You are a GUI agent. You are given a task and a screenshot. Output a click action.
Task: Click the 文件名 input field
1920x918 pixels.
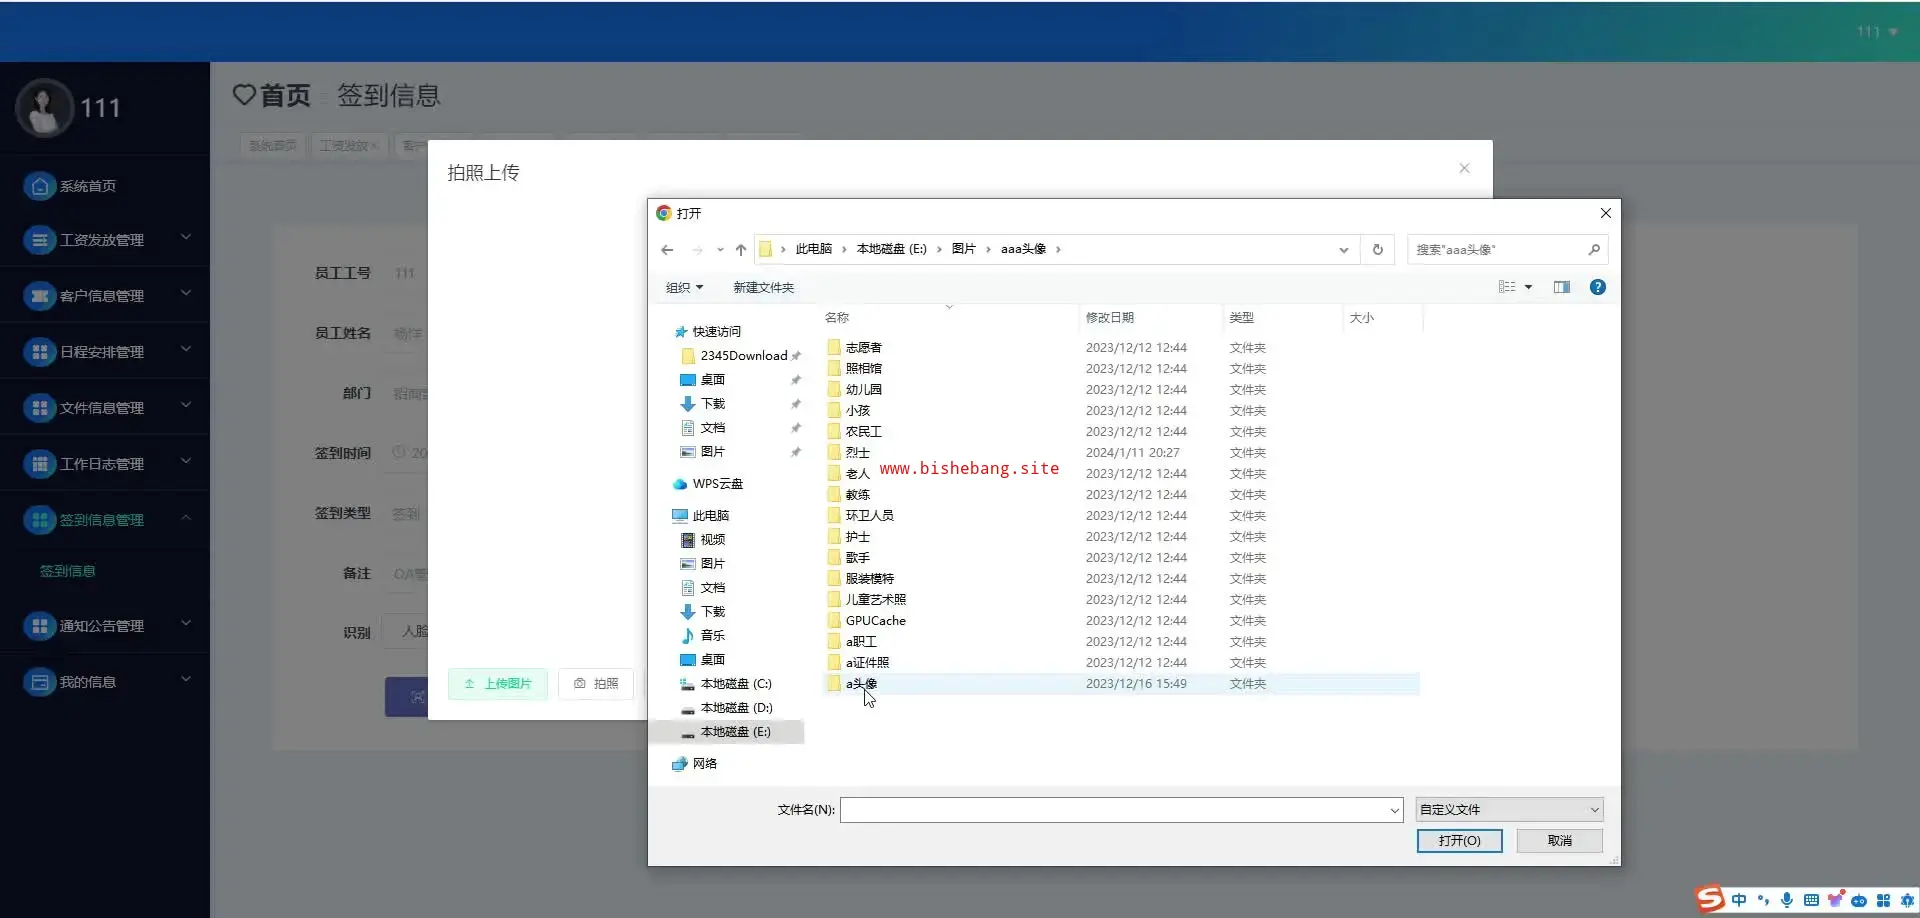click(x=1114, y=810)
